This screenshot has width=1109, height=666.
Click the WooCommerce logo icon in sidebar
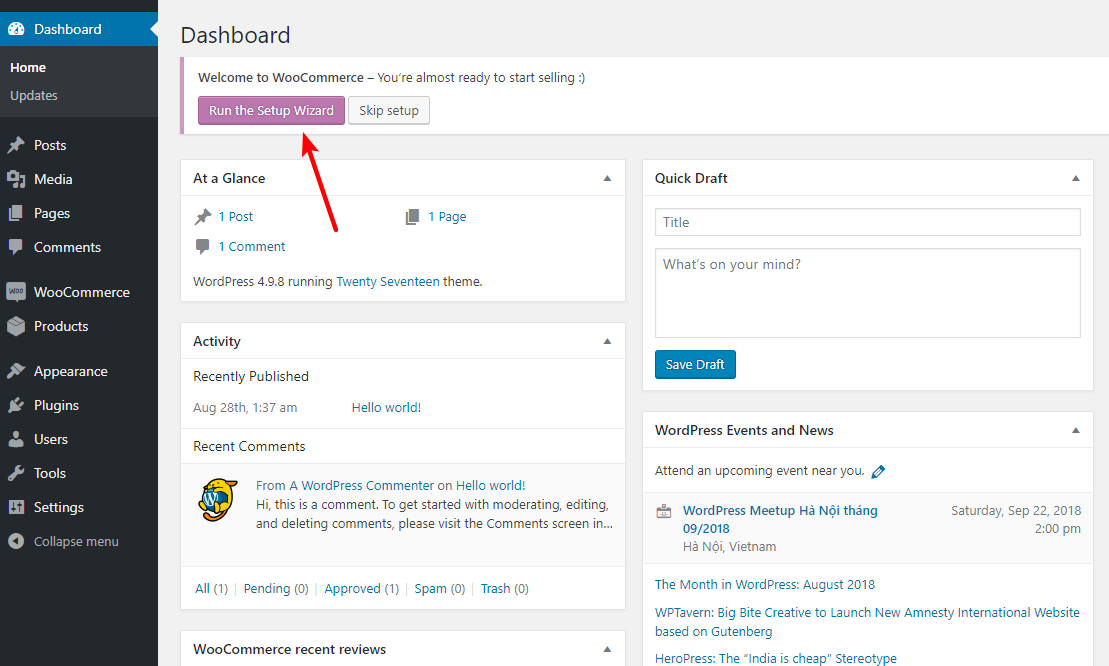(x=16, y=292)
